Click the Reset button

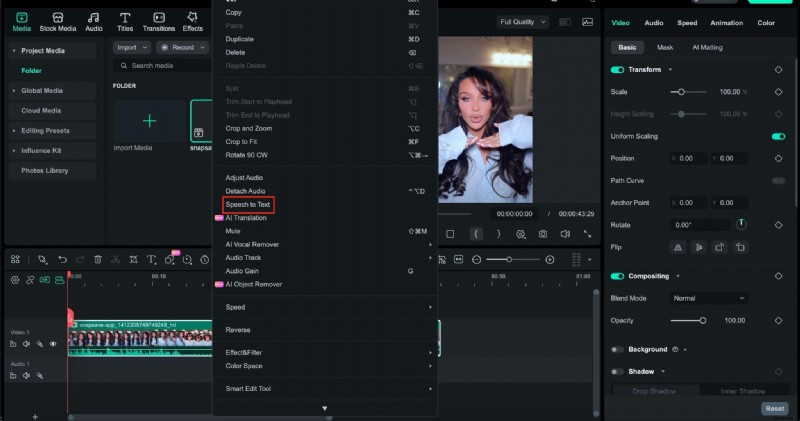(774, 409)
